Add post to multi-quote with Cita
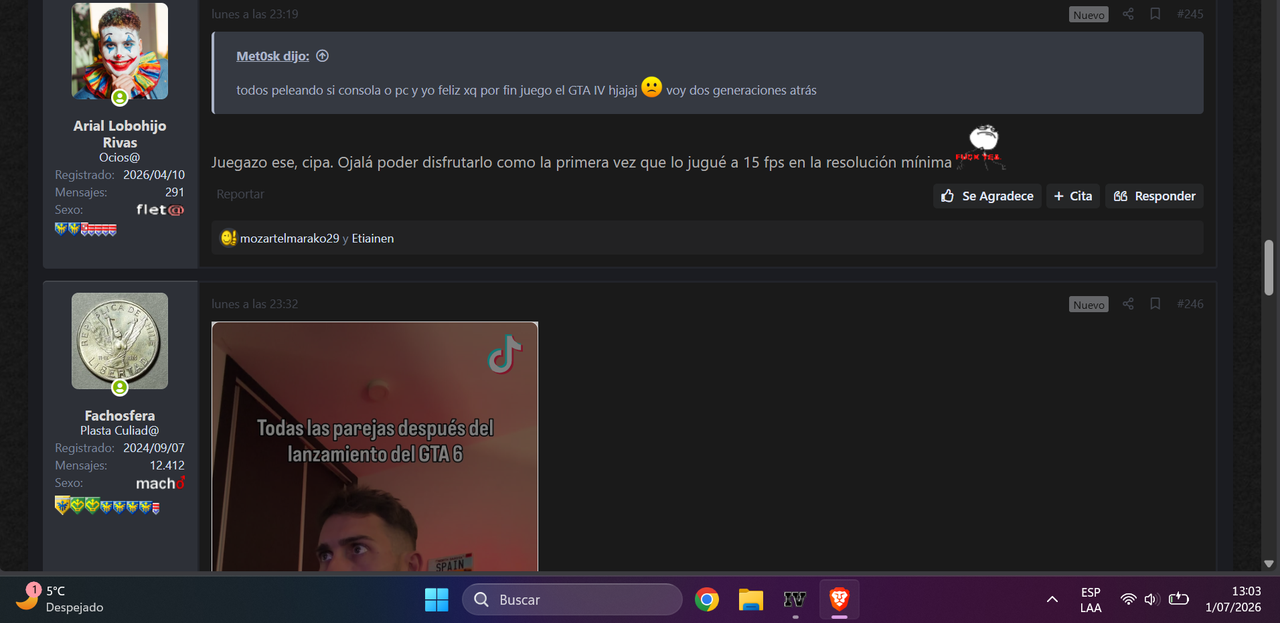 tap(1073, 196)
